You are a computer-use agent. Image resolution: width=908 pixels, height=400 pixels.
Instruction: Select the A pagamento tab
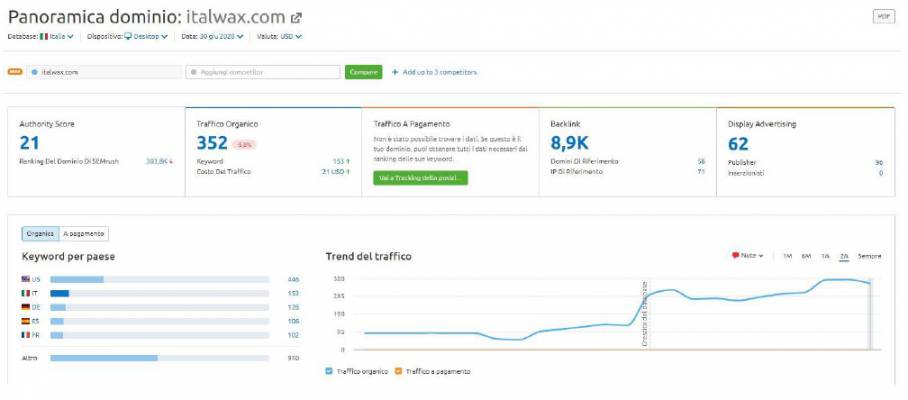pyautogui.click(x=84, y=234)
